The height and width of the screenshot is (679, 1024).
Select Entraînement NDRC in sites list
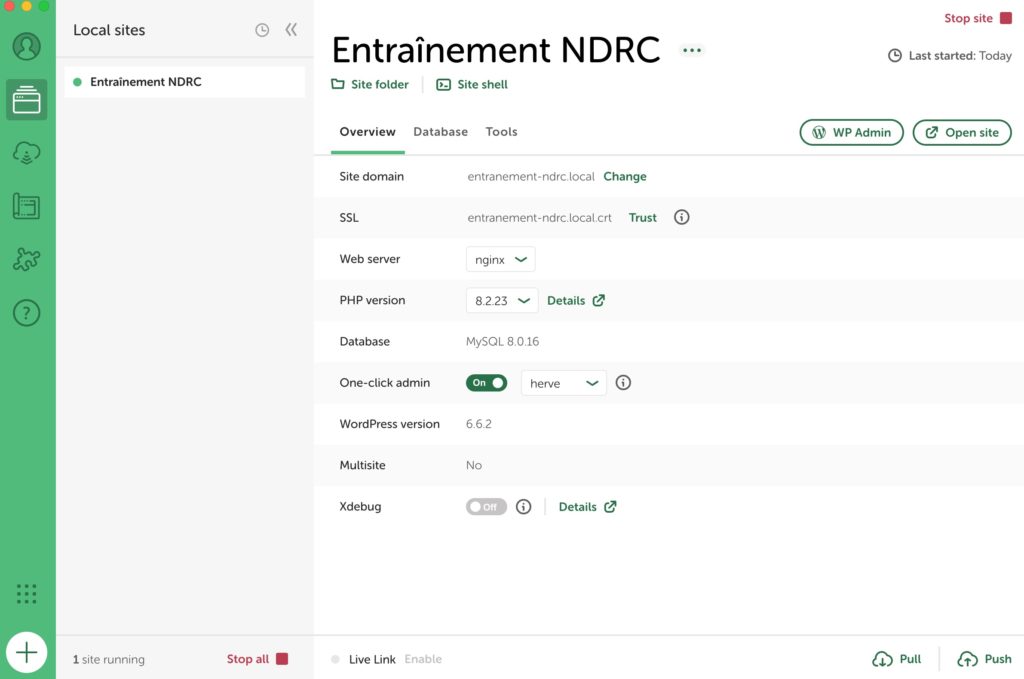pyautogui.click(x=185, y=82)
